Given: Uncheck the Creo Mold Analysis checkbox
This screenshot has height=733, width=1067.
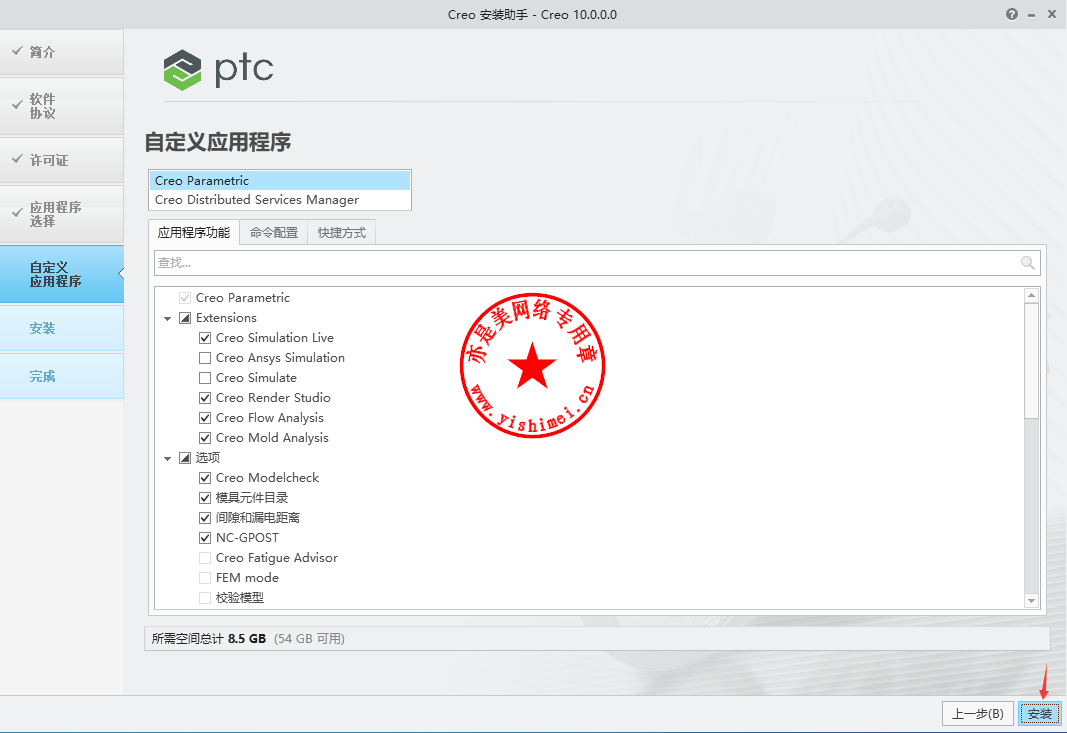Looking at the screenshot, I should (x=205, y=438).
